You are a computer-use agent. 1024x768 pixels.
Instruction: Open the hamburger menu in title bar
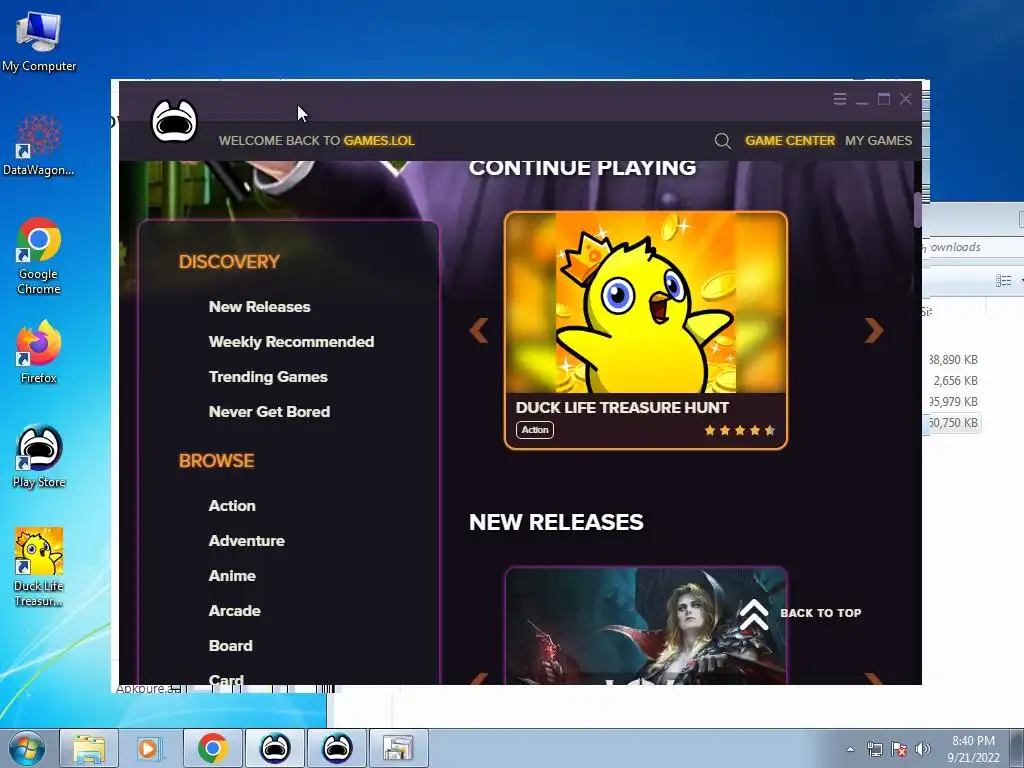(x=840, y=99)
